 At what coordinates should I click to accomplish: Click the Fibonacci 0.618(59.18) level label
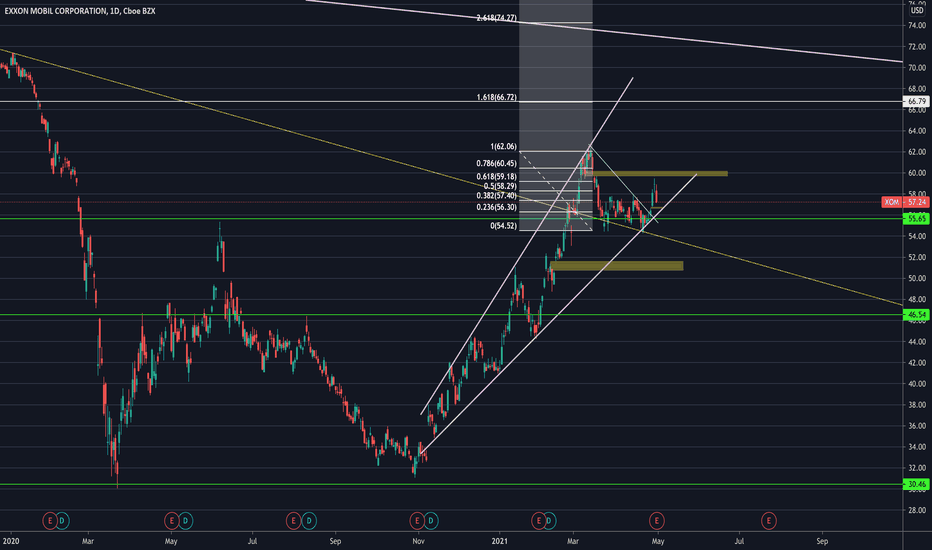[496, 177]
